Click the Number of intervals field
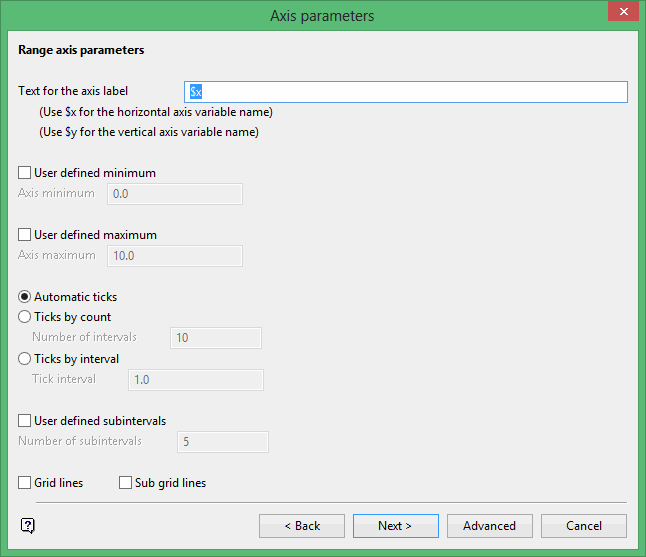This screenshot has width=646, height=557. point(216,338)
